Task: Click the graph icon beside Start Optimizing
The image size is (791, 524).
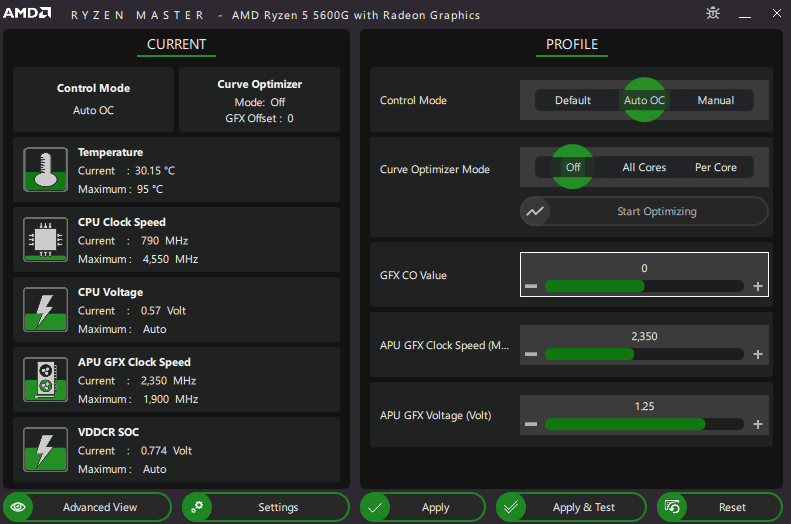Action: (x=535, y=211)
